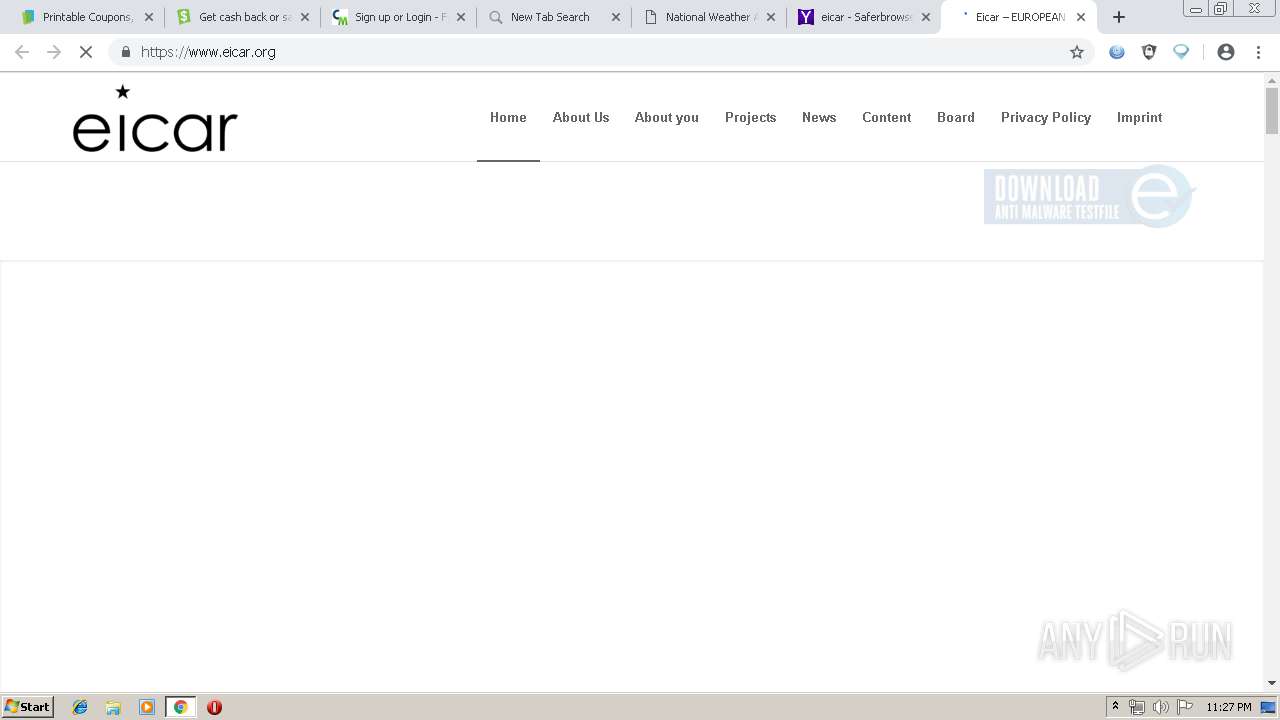
Task: Open the About Us page
Action: pos(581,117)
